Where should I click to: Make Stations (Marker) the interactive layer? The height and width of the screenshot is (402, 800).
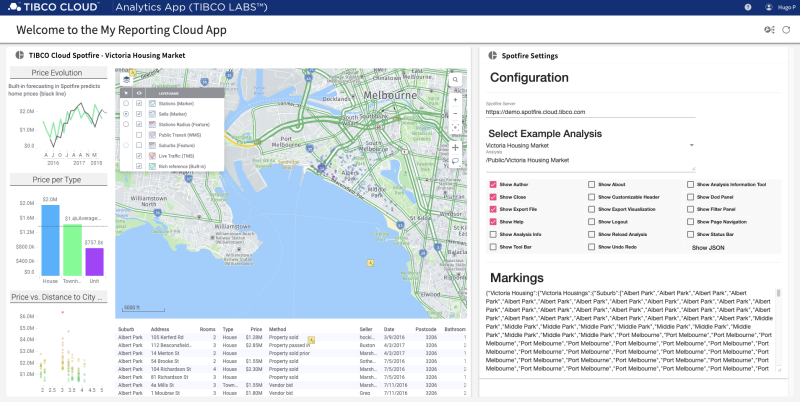[x=126, y=104]
